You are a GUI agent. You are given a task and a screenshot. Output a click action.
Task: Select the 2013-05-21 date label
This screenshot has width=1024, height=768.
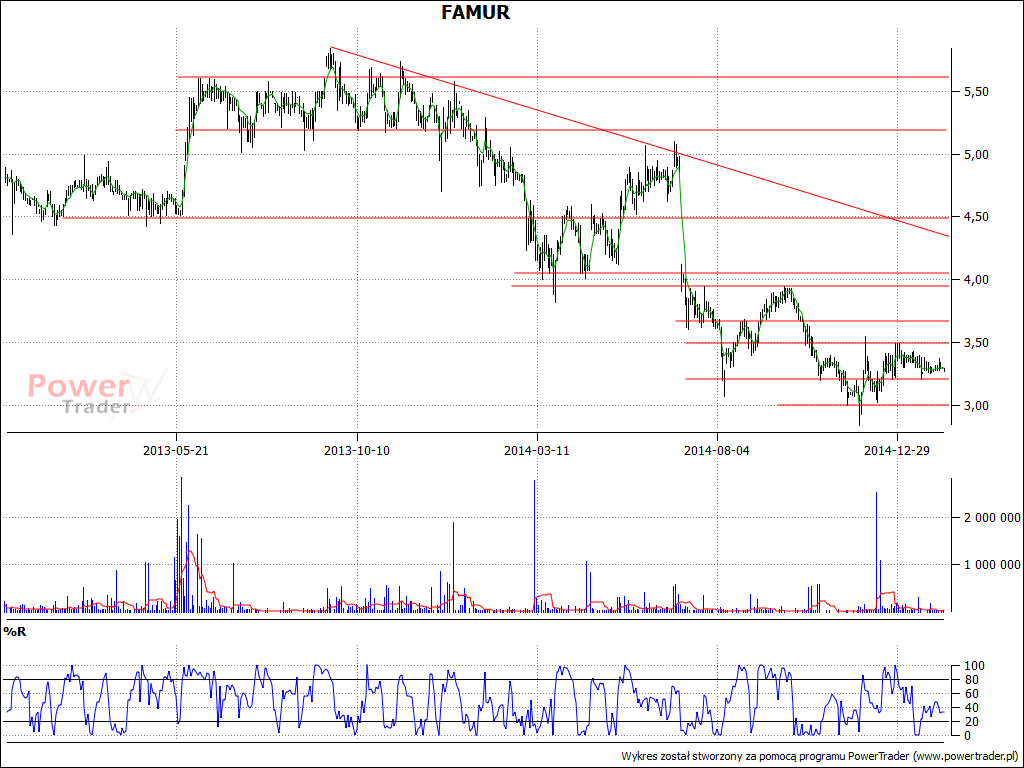click(176, 451)
